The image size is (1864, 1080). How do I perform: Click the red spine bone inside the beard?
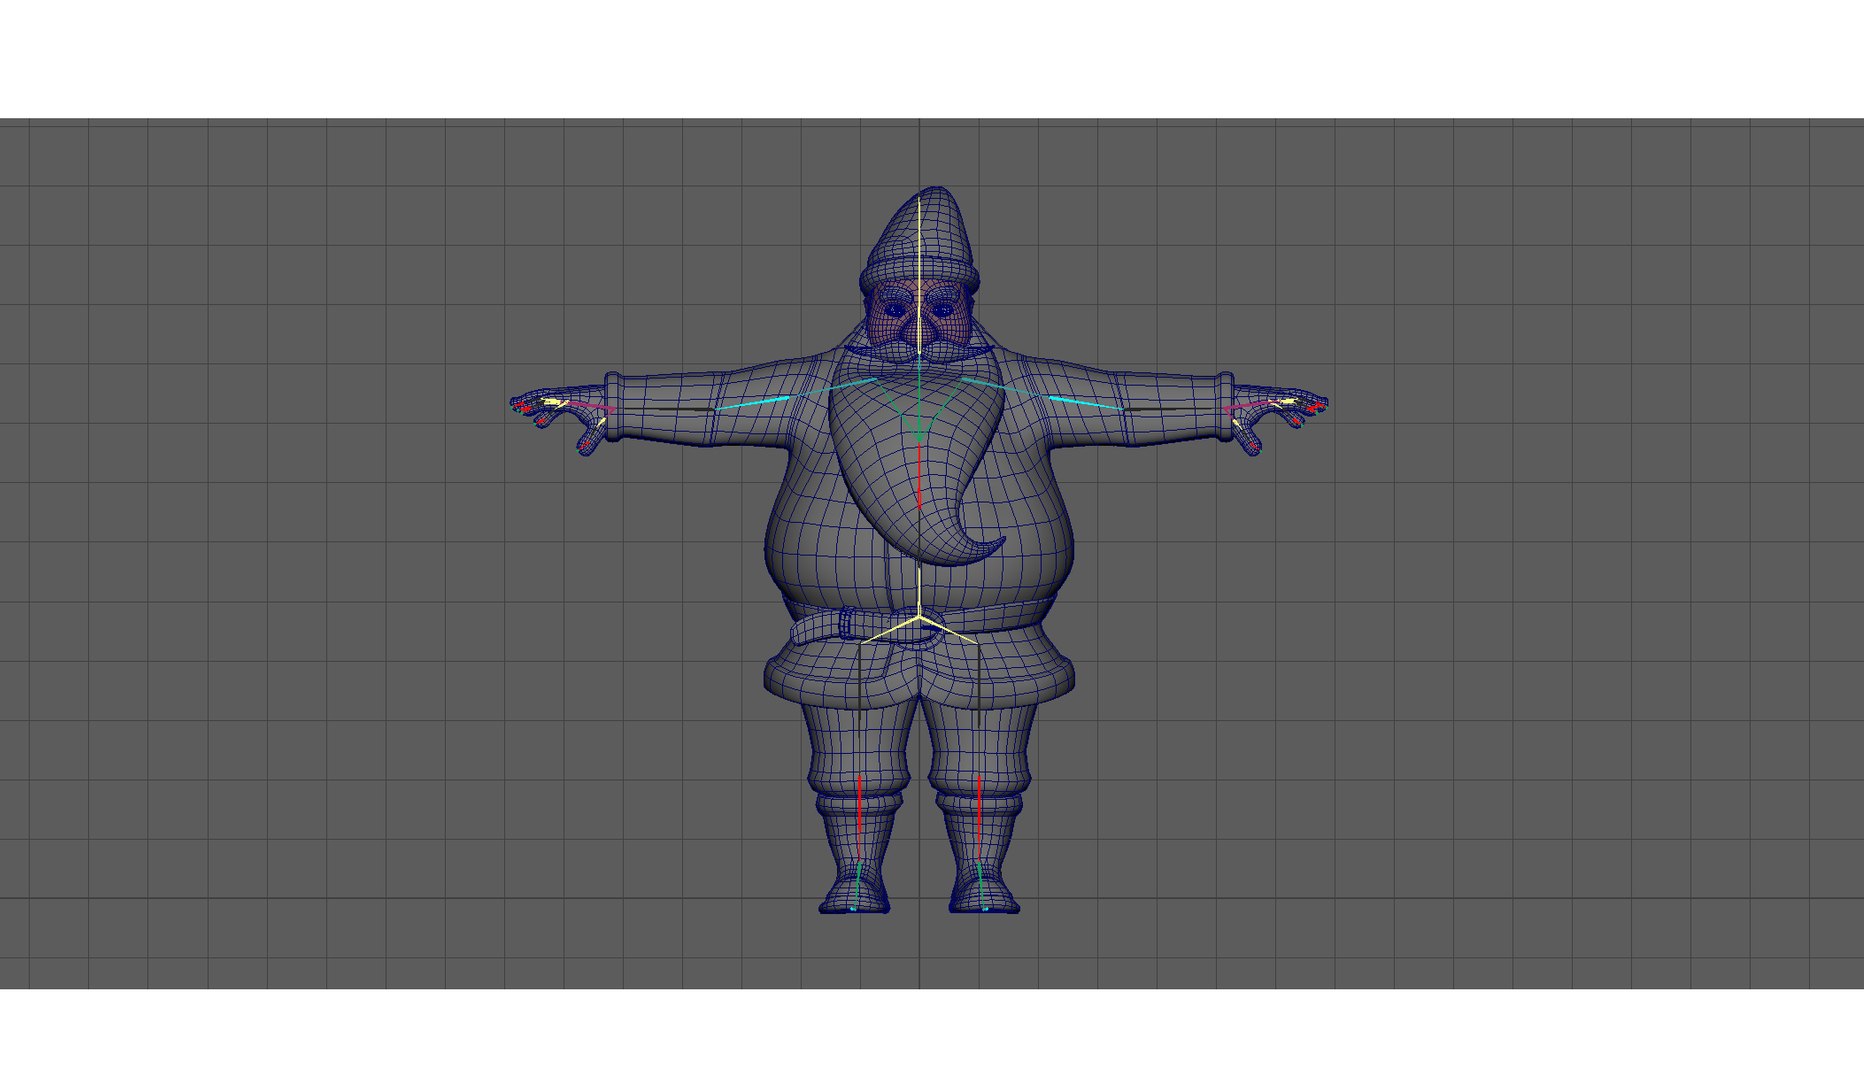[918, 476]
